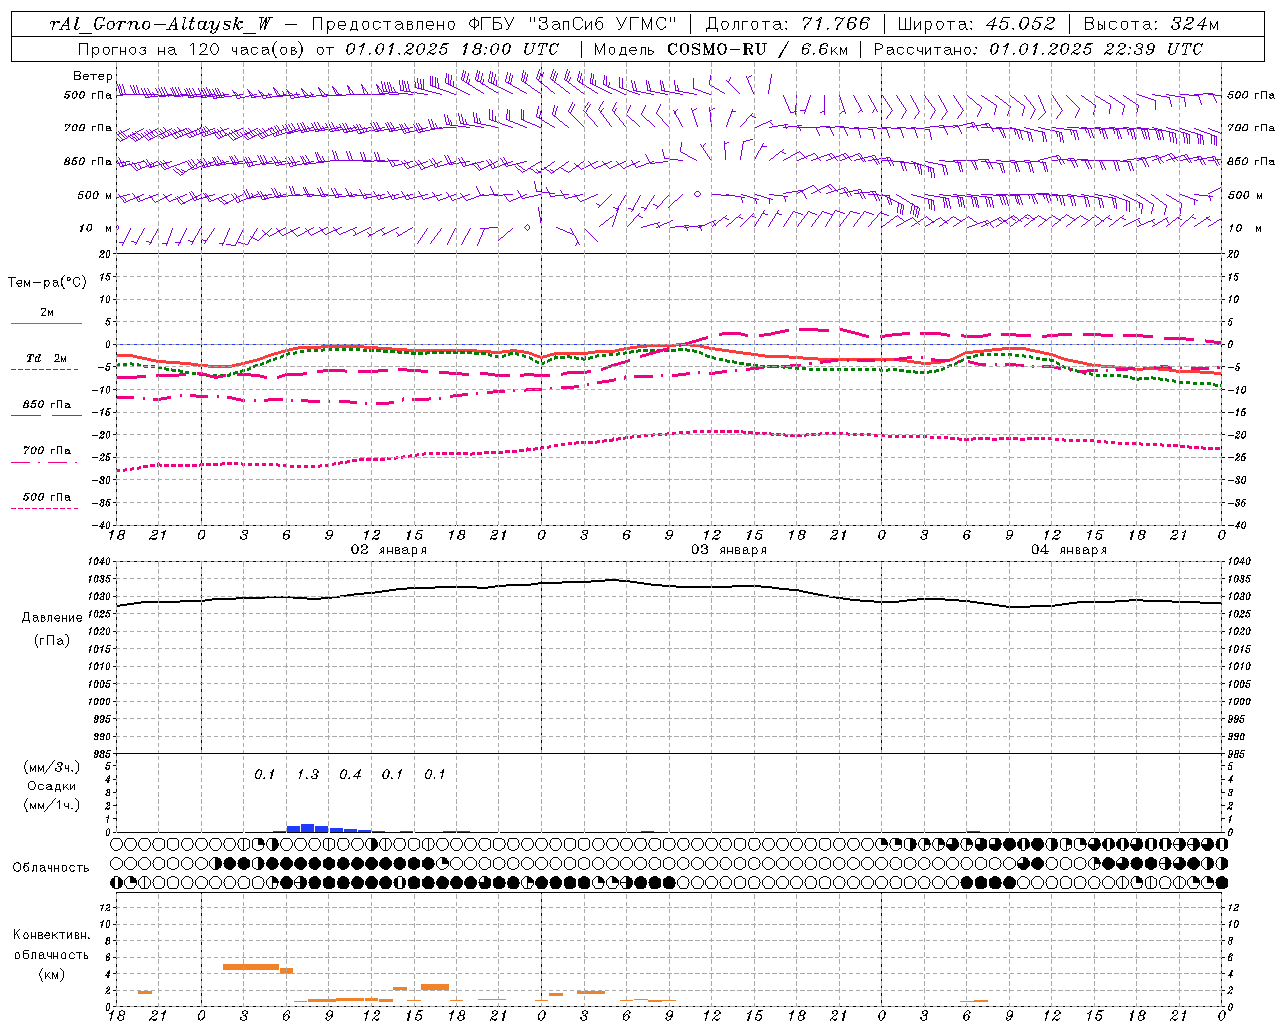
Task: Click the 03 января date label
Action: [728, 550]
